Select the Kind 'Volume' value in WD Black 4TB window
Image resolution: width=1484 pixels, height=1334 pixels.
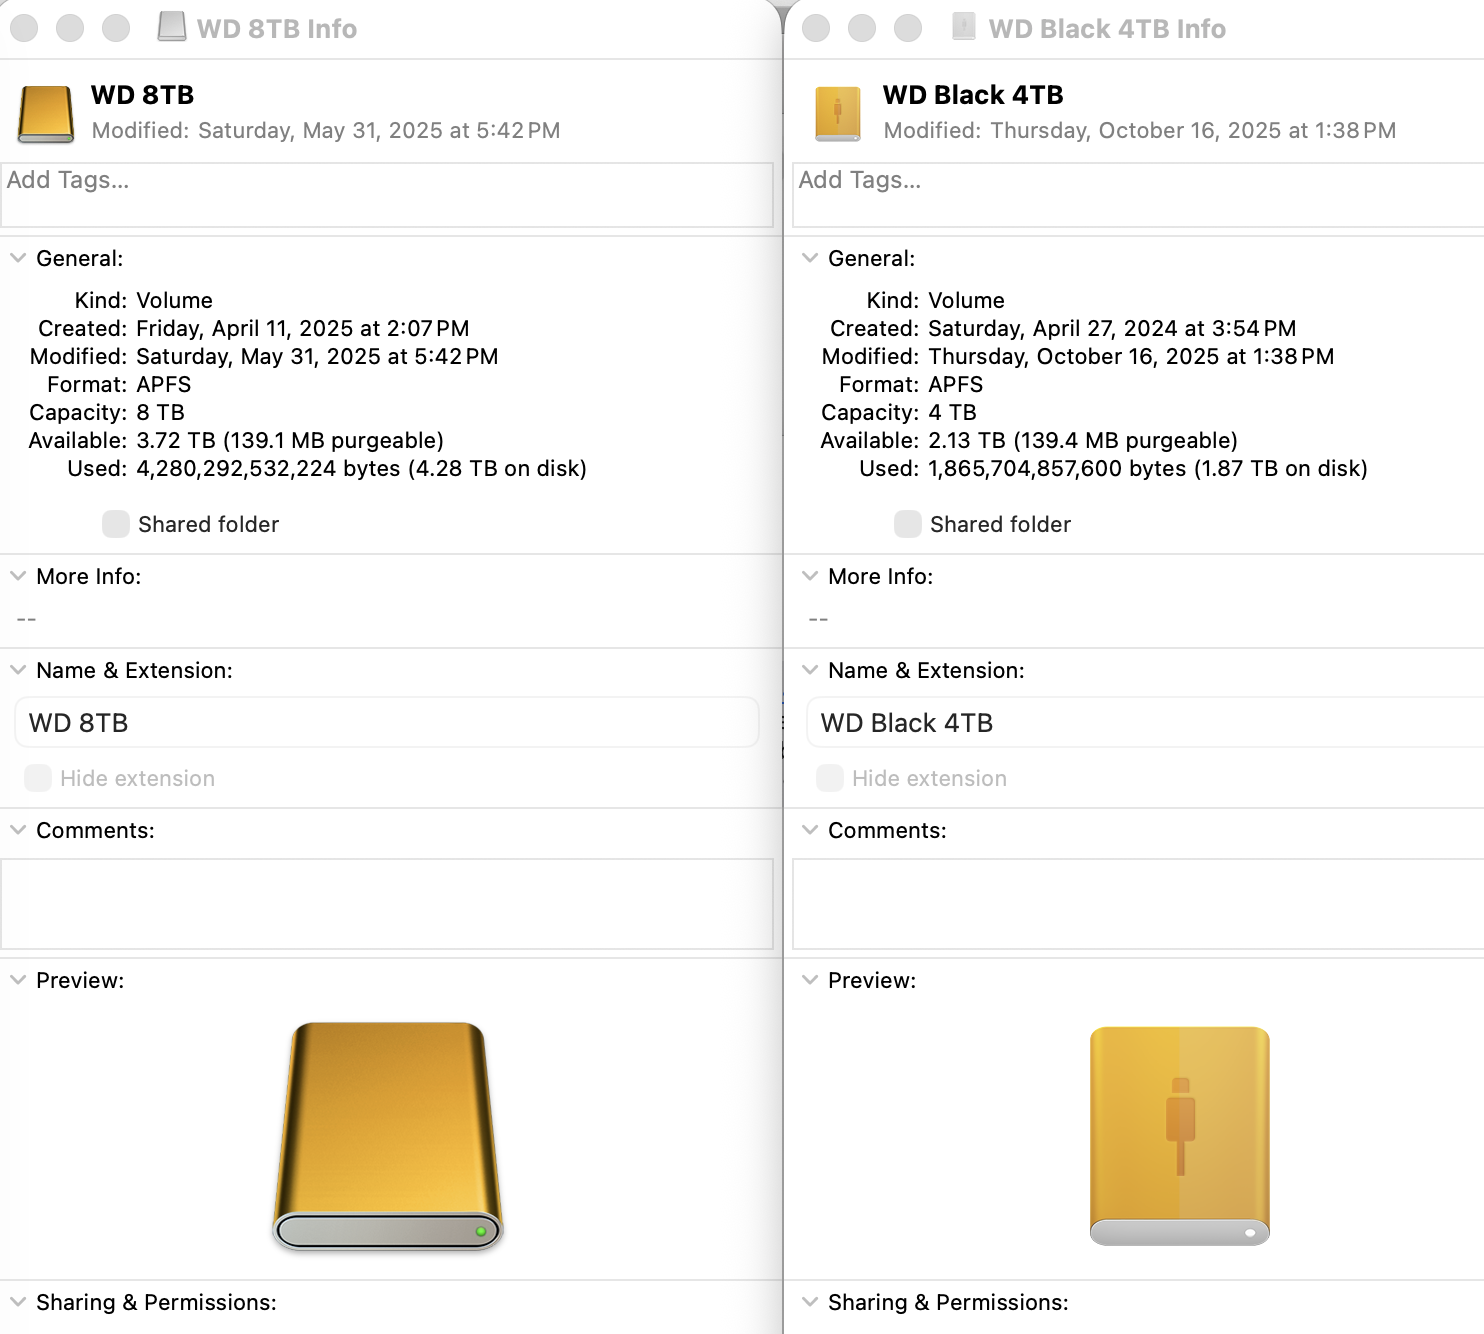pyautogui.click(x=967, y=300)
